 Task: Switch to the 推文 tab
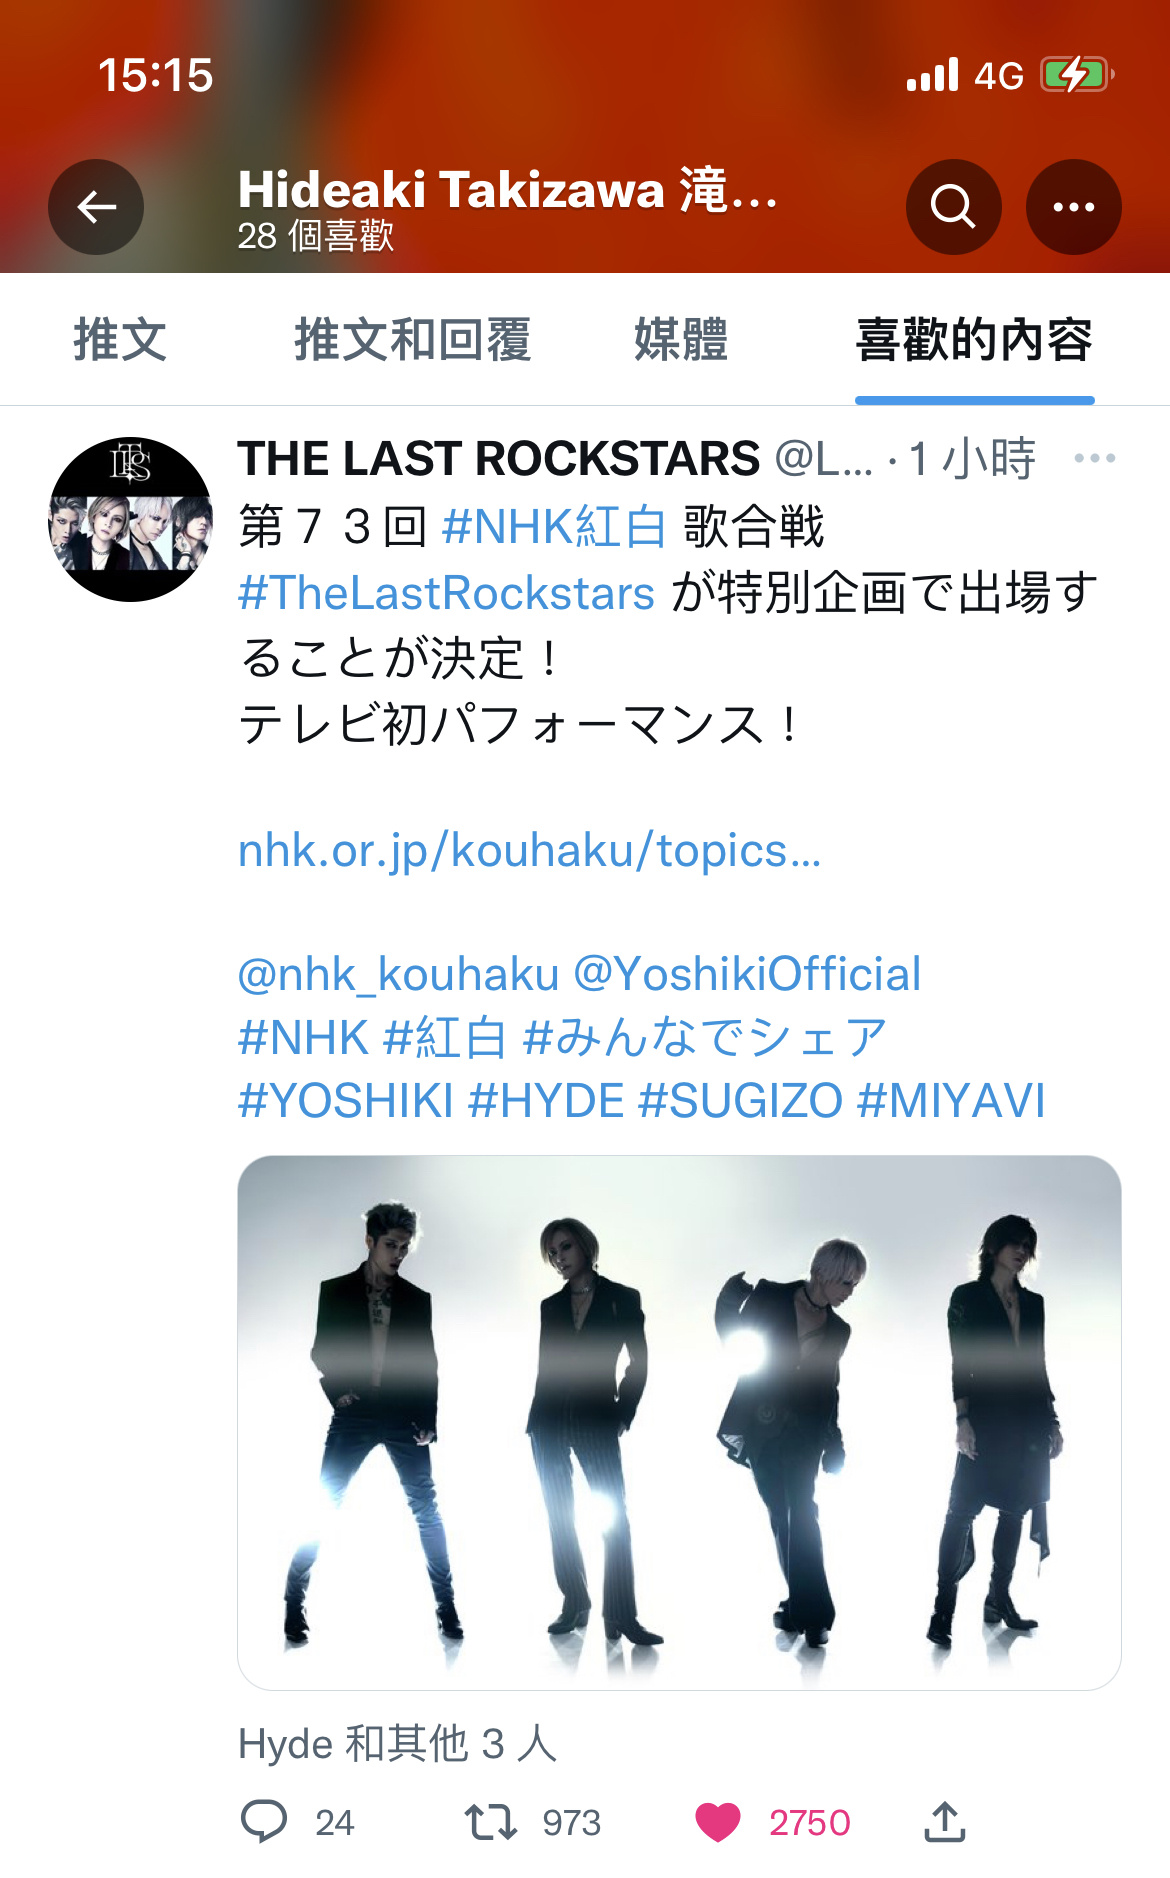[120, 340]
